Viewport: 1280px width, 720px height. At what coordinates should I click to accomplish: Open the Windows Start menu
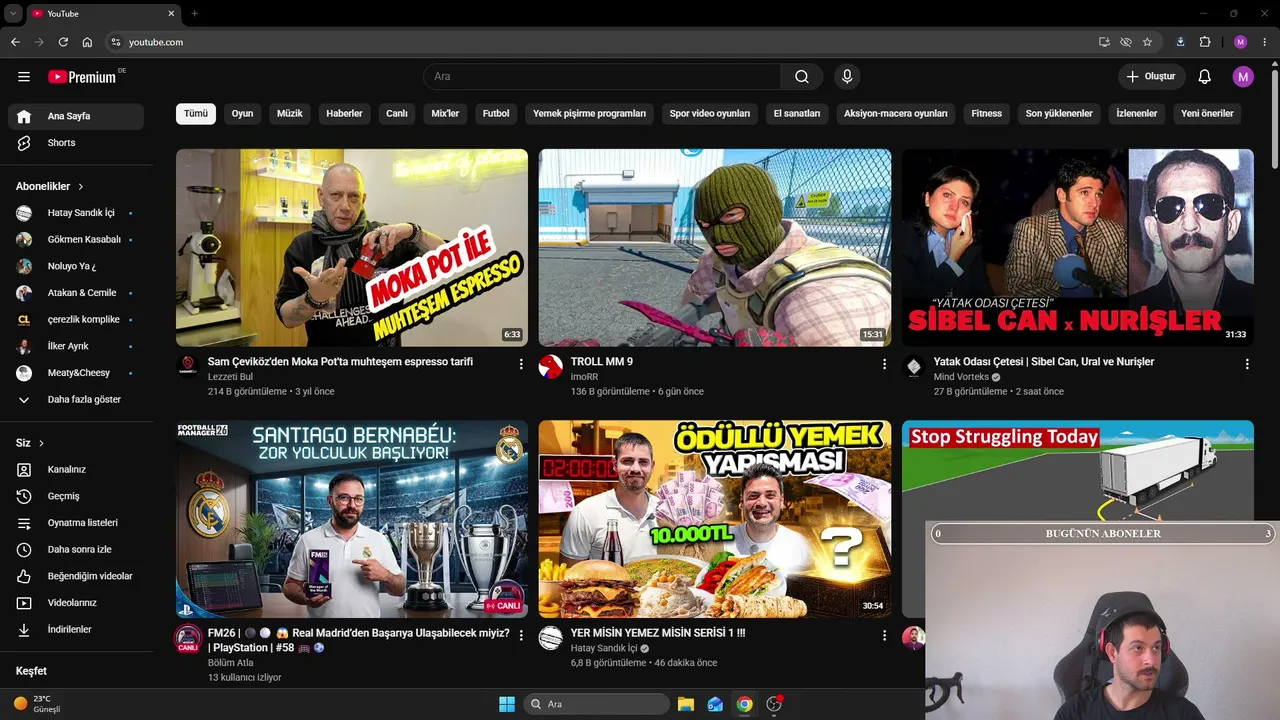tap(507, 704)
